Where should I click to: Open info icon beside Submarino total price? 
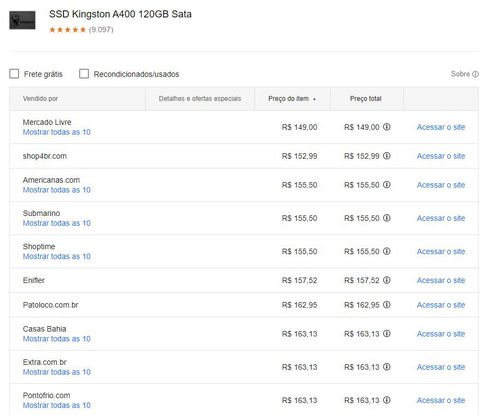[387, 218]
